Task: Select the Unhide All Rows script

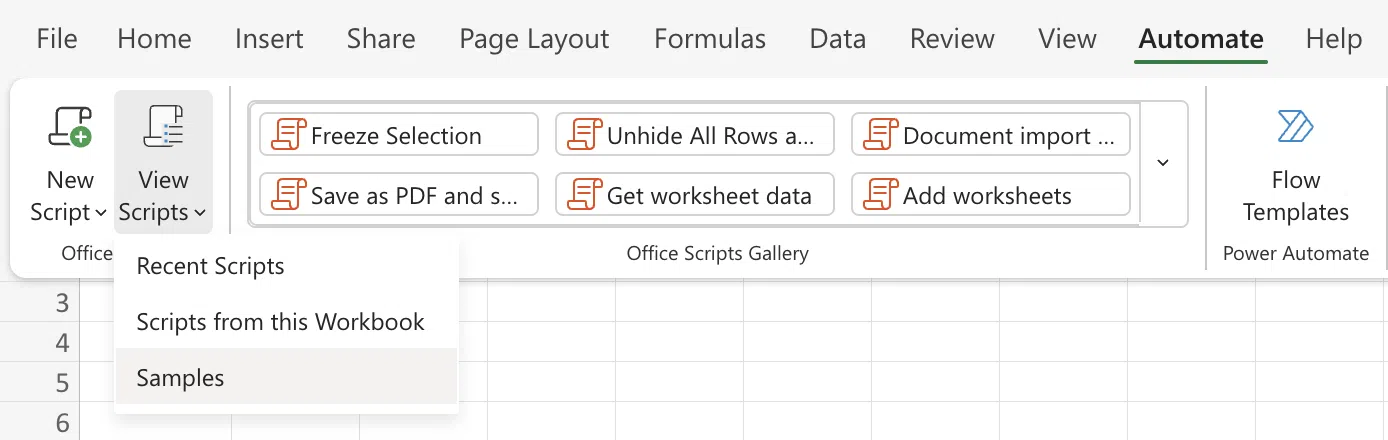Action: (x=694, y=135)
